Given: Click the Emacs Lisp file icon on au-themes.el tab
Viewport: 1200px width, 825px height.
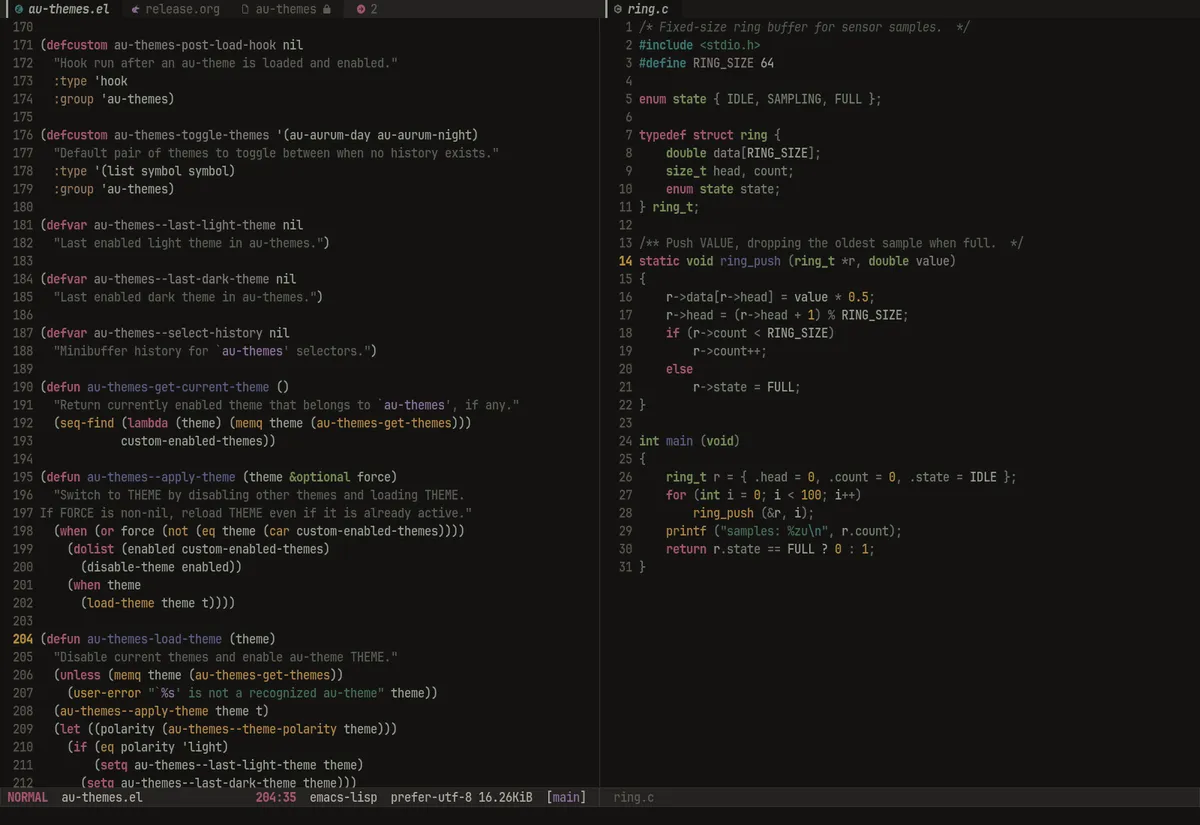Looking at the screenshot, I should coord(19,9).
